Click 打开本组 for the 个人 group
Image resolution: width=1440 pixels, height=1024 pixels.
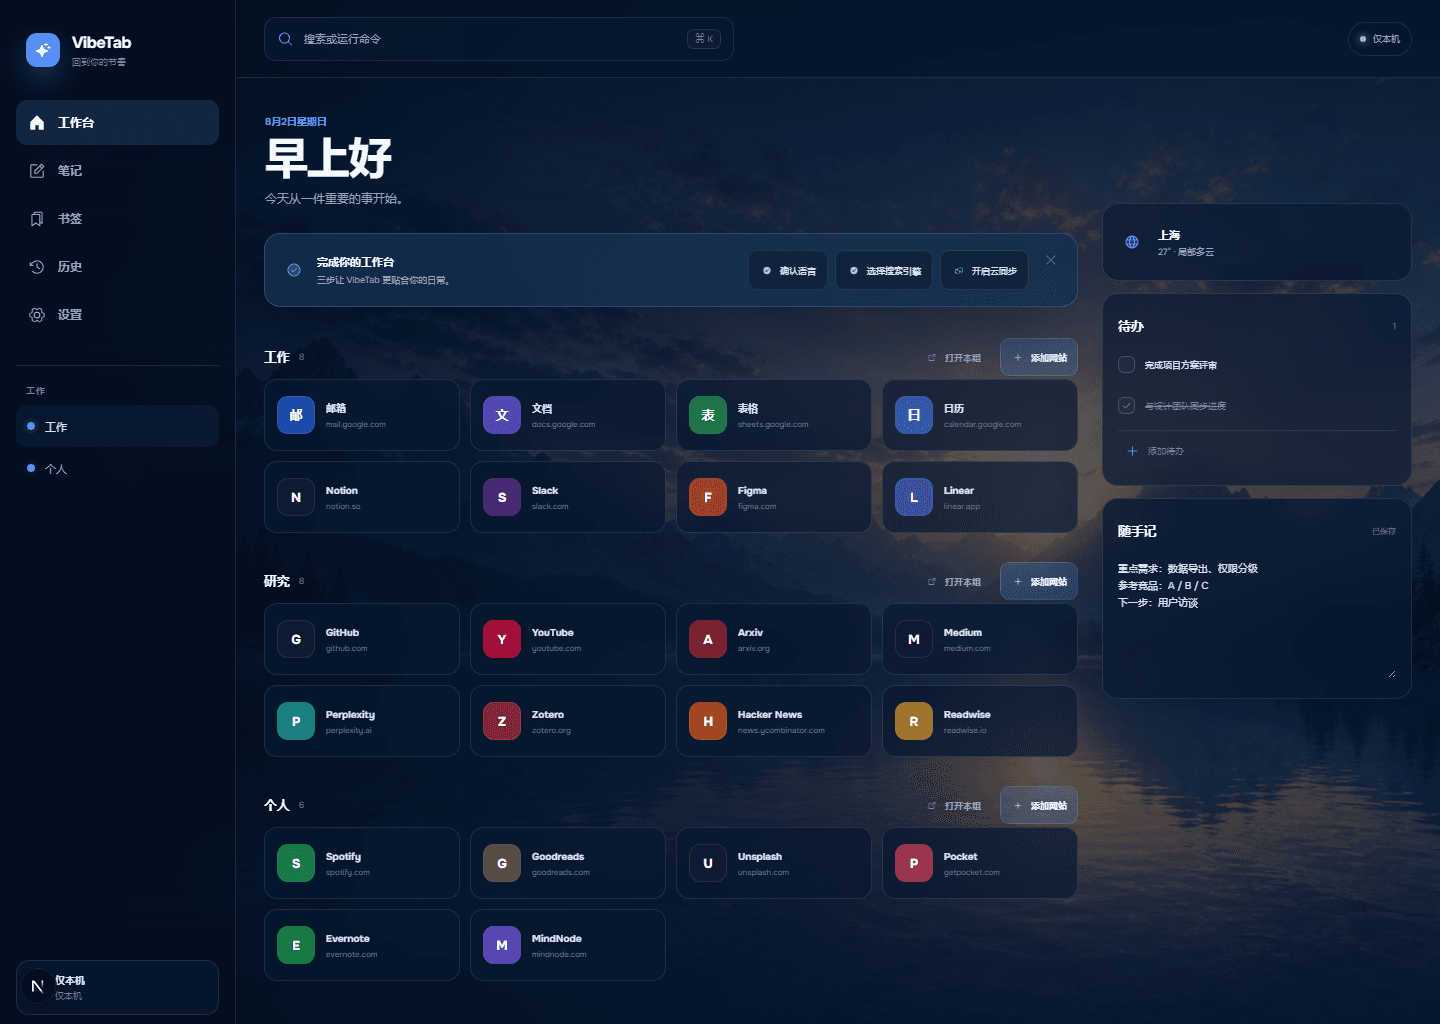click(x=955, y=805)
